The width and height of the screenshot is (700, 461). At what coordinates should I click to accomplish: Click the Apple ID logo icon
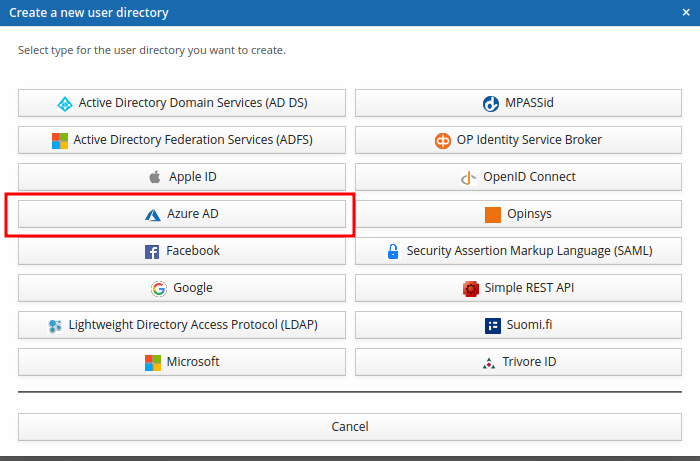(x=155, y=178)
